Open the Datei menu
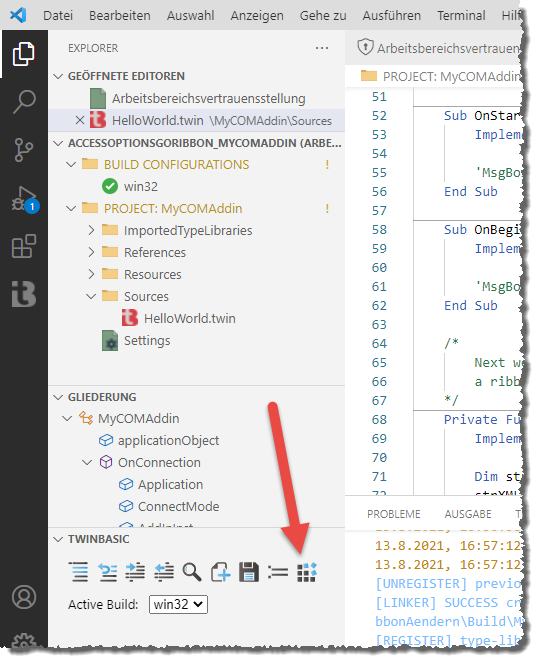540x665 pixels. click(58, 16)
